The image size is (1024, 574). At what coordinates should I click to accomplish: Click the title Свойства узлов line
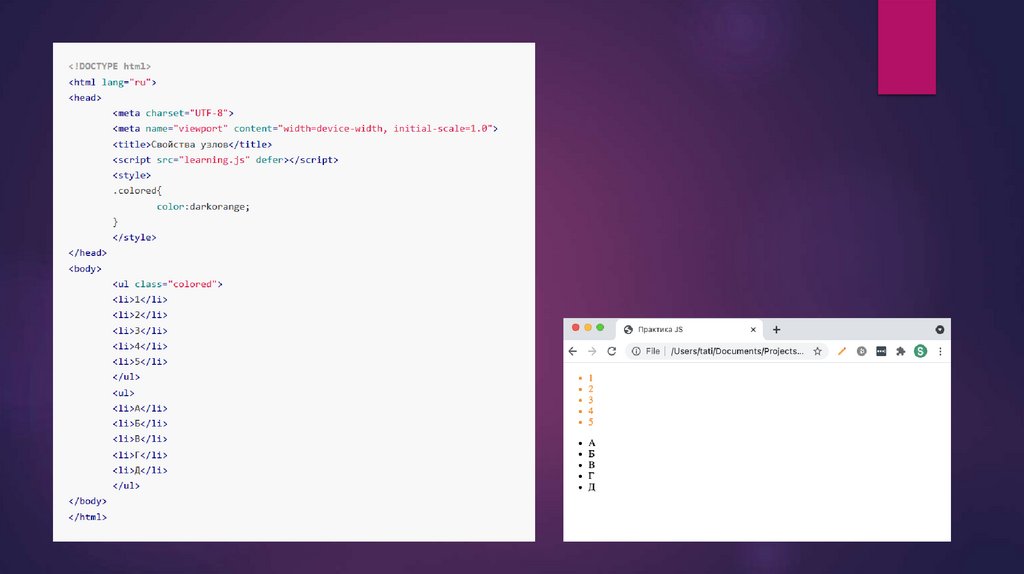point(192,144)
